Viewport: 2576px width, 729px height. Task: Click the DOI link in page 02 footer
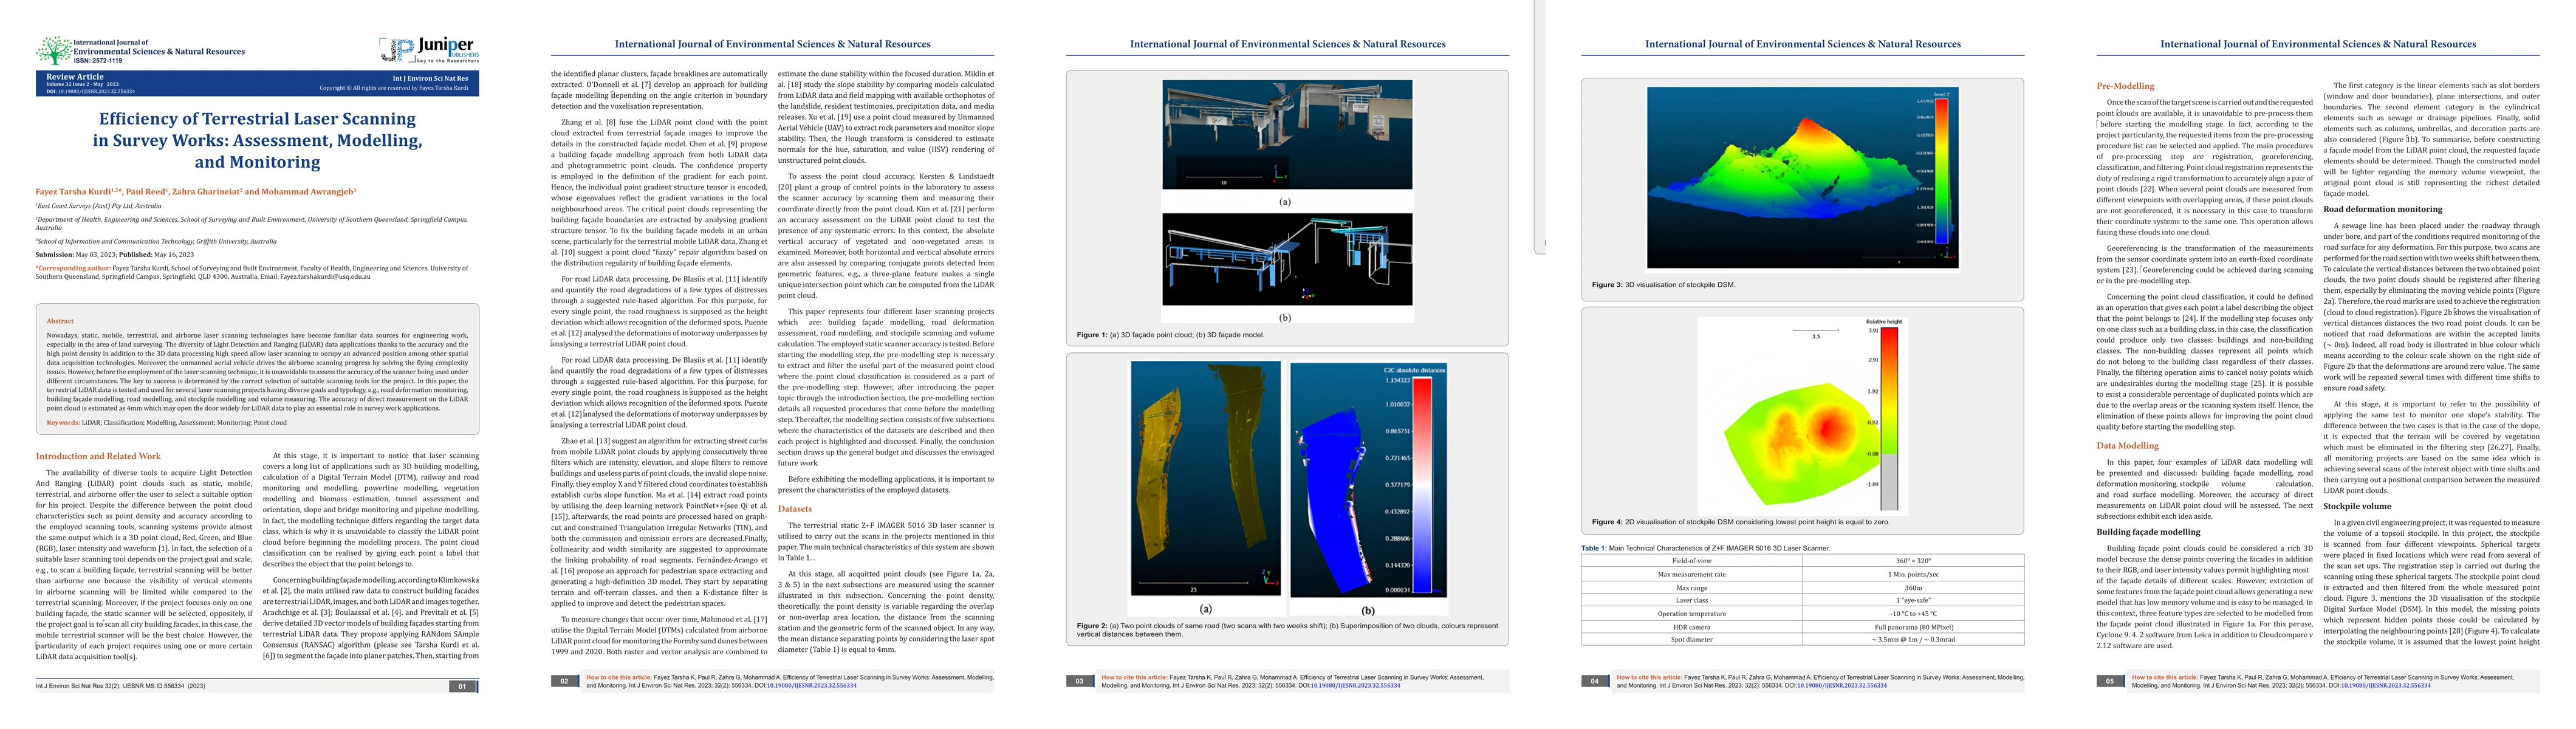click(811, 686)
